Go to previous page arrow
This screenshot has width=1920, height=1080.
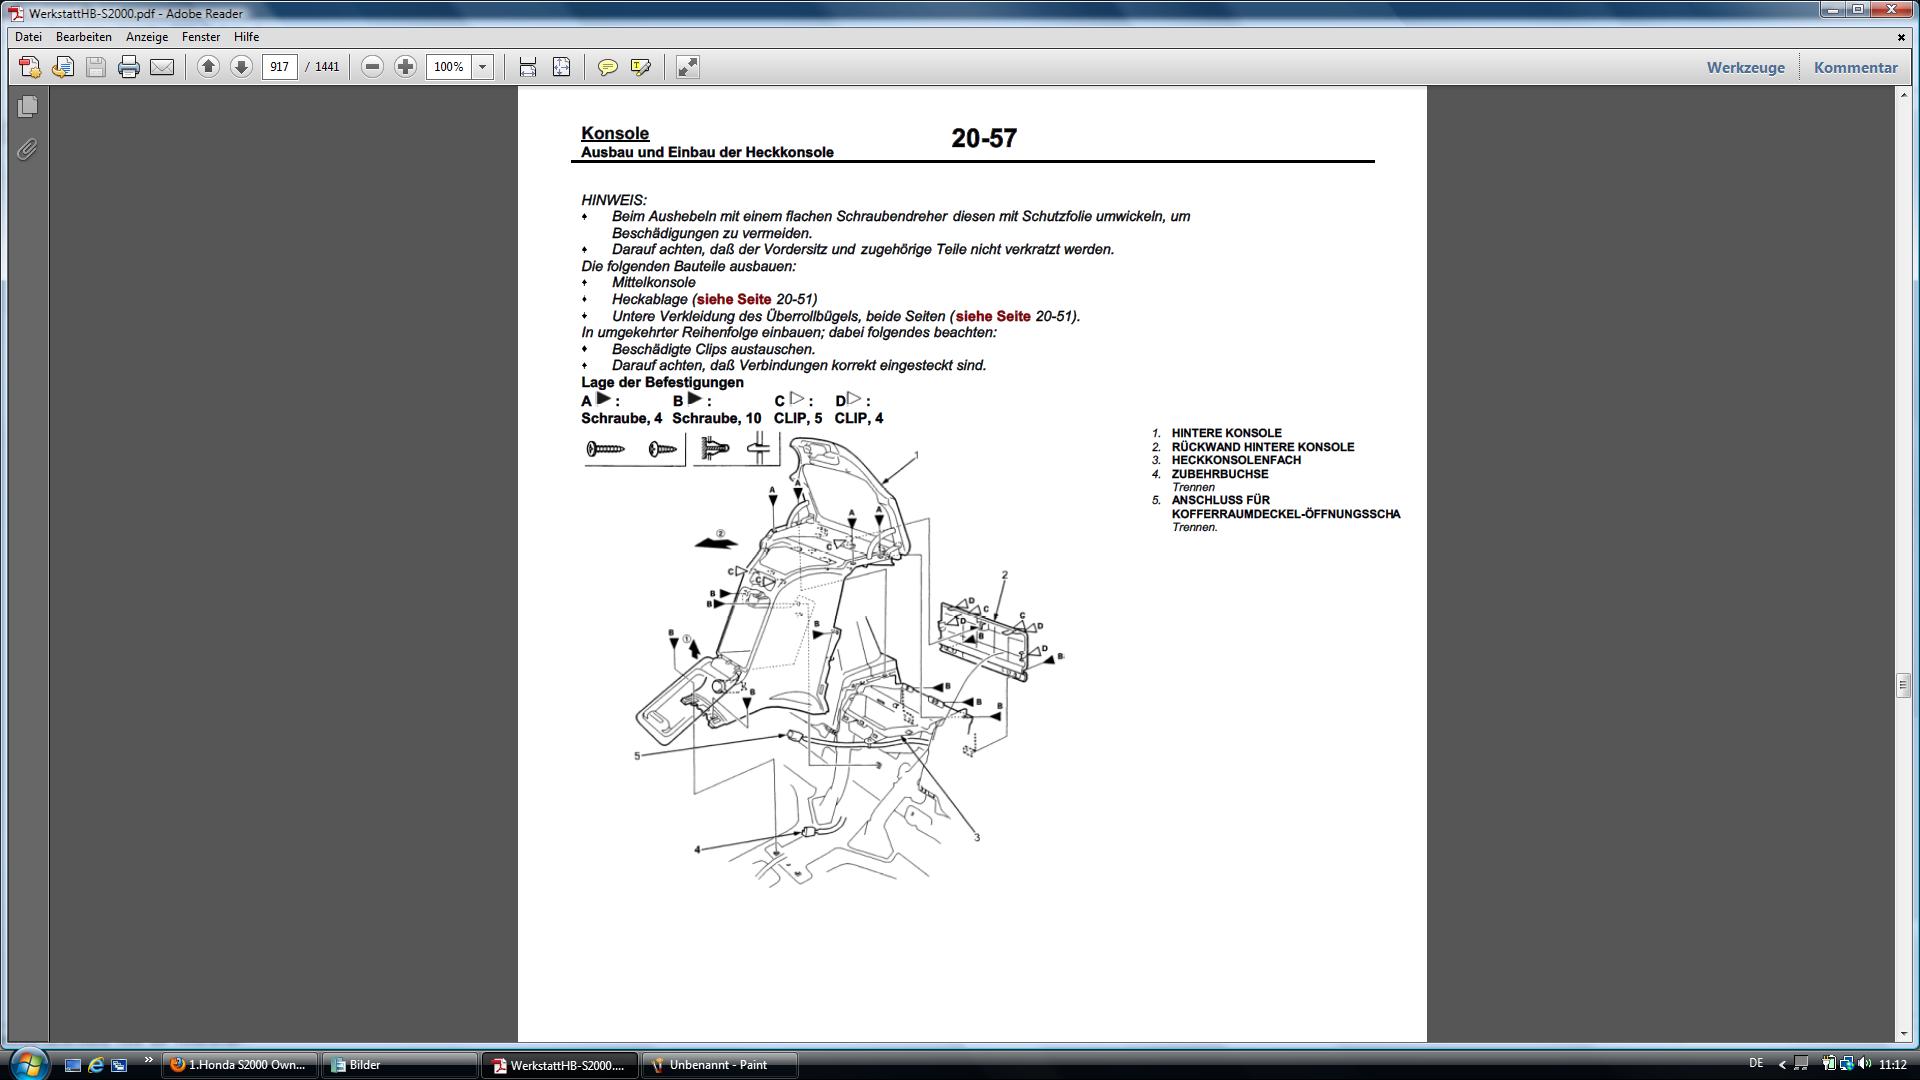tap(208, 67)
